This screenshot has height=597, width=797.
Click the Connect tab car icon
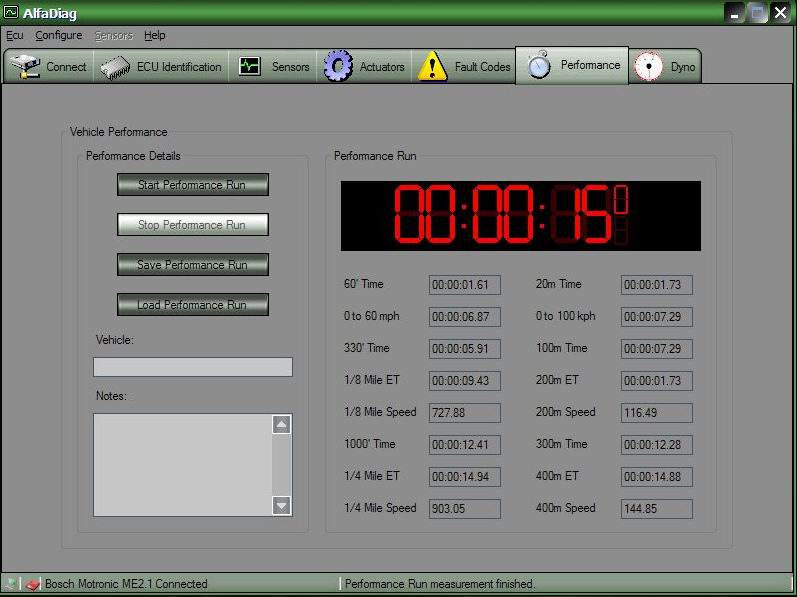(24, 67)
